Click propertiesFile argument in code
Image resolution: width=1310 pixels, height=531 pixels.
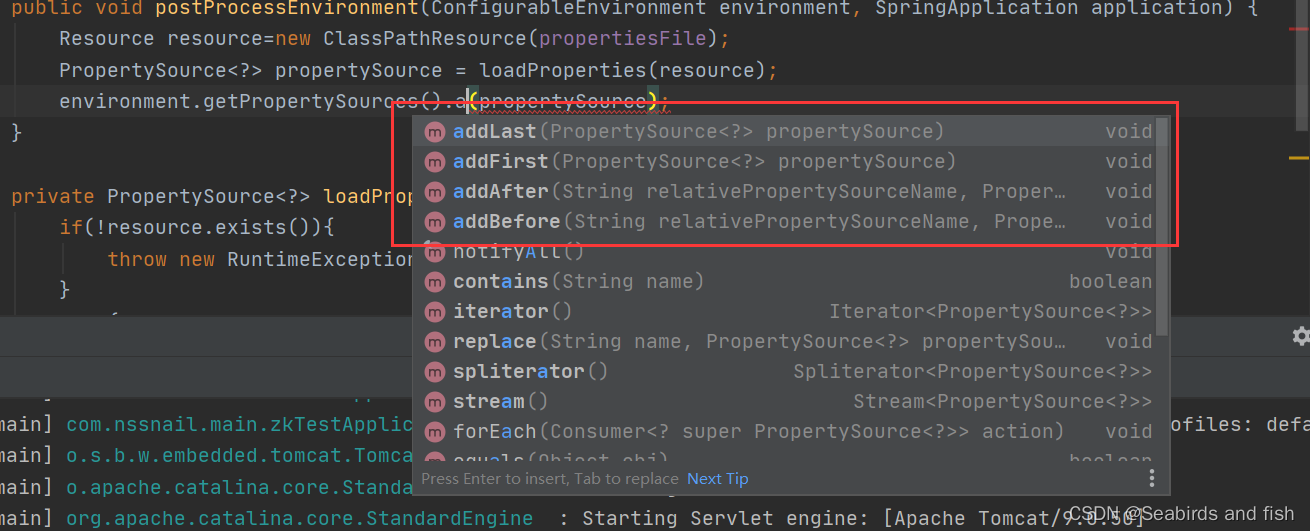(623, 39)
